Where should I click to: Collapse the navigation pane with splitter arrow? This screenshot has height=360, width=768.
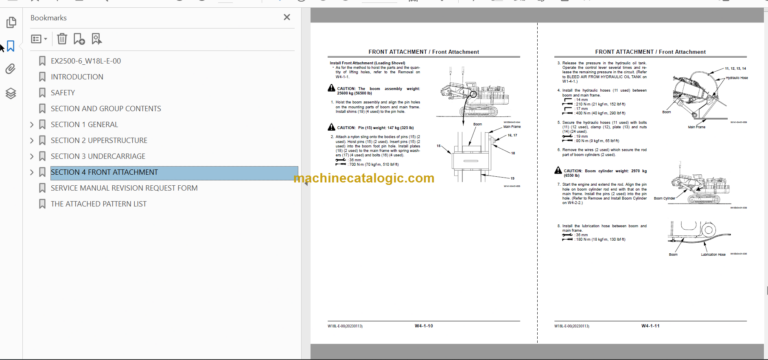(306, 183)
